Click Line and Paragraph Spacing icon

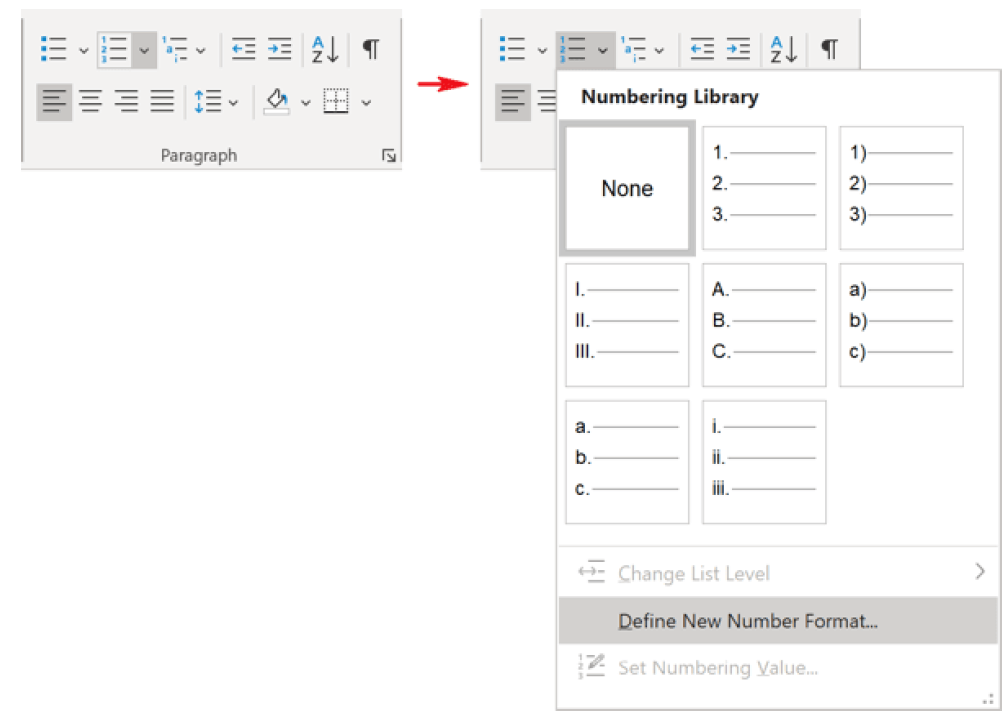pos(208,102)
